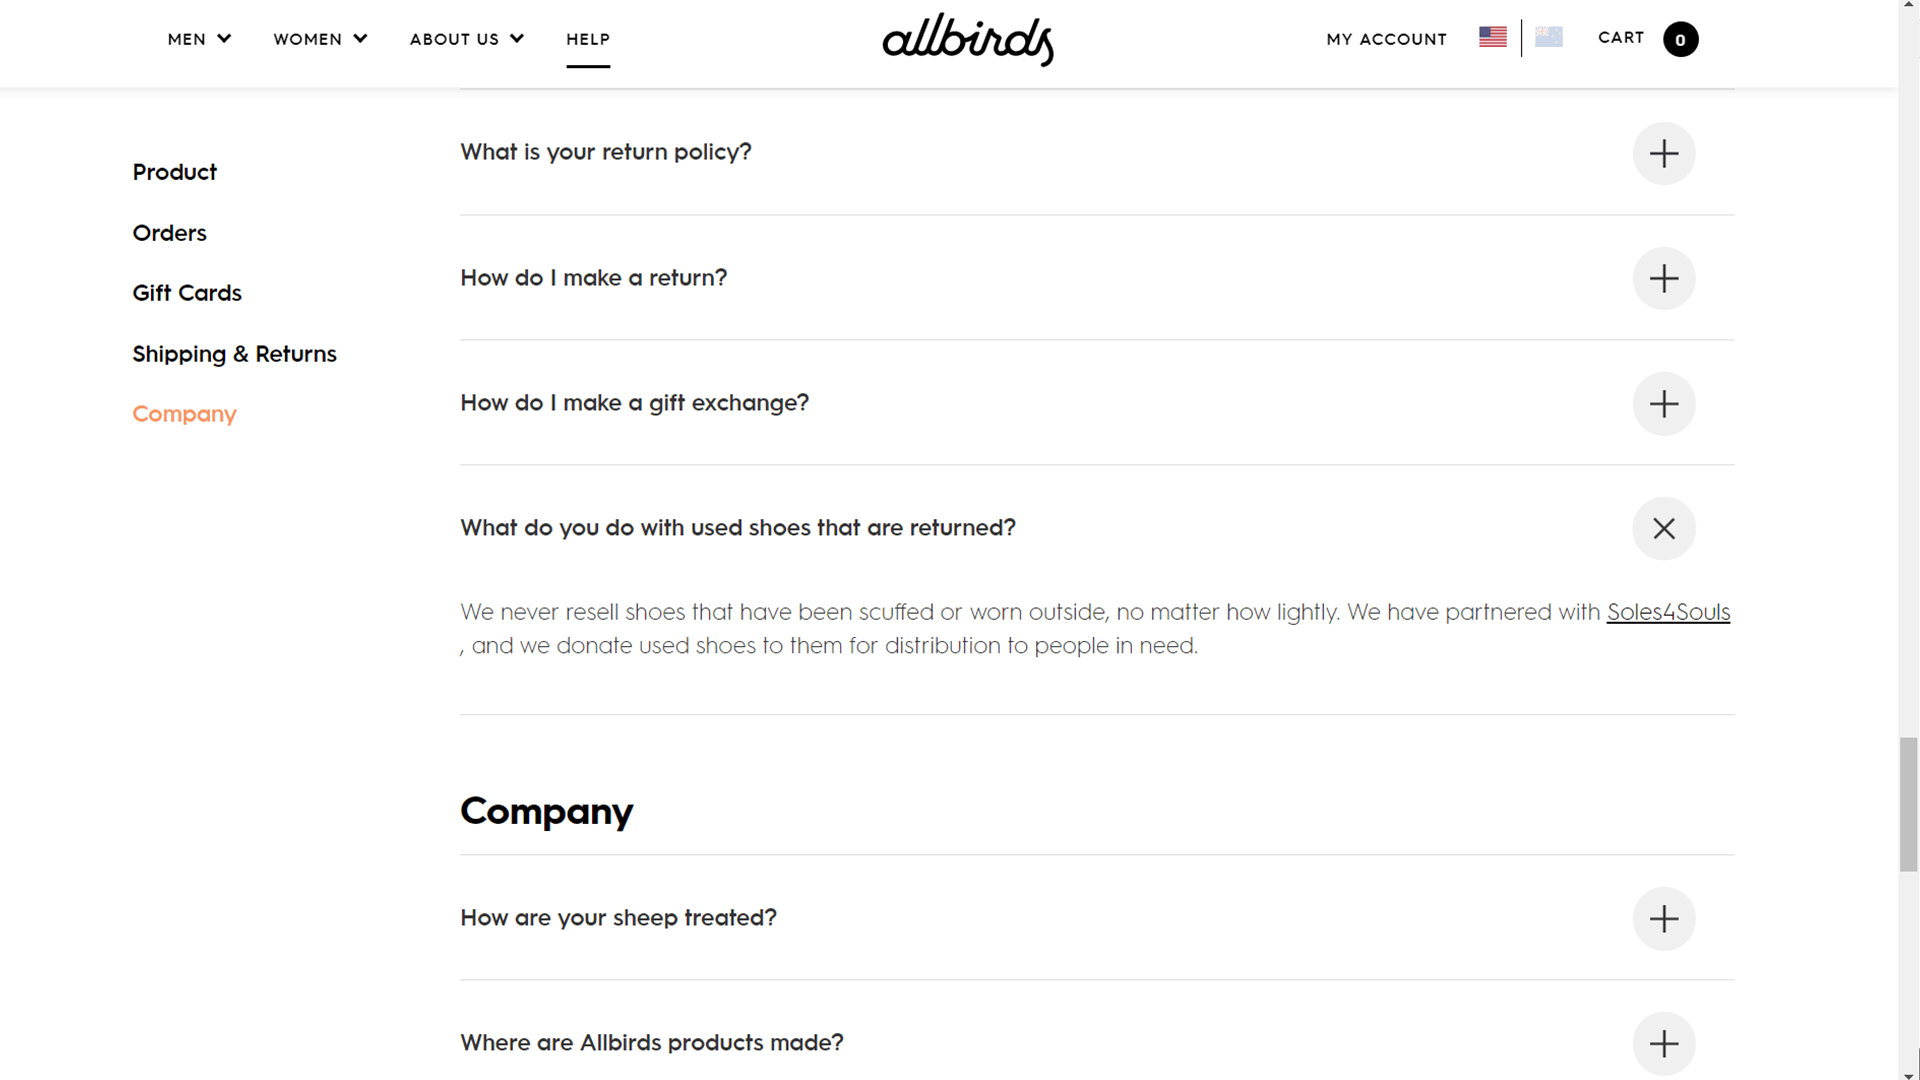Click the plus icon beside return policy question
Screen dimensions: 1920x1080
[1663, 153]
